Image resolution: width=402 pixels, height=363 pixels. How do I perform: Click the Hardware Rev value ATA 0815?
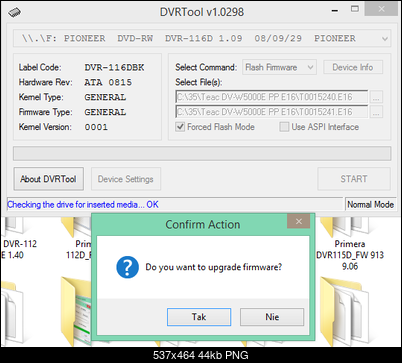pos(108,82)
